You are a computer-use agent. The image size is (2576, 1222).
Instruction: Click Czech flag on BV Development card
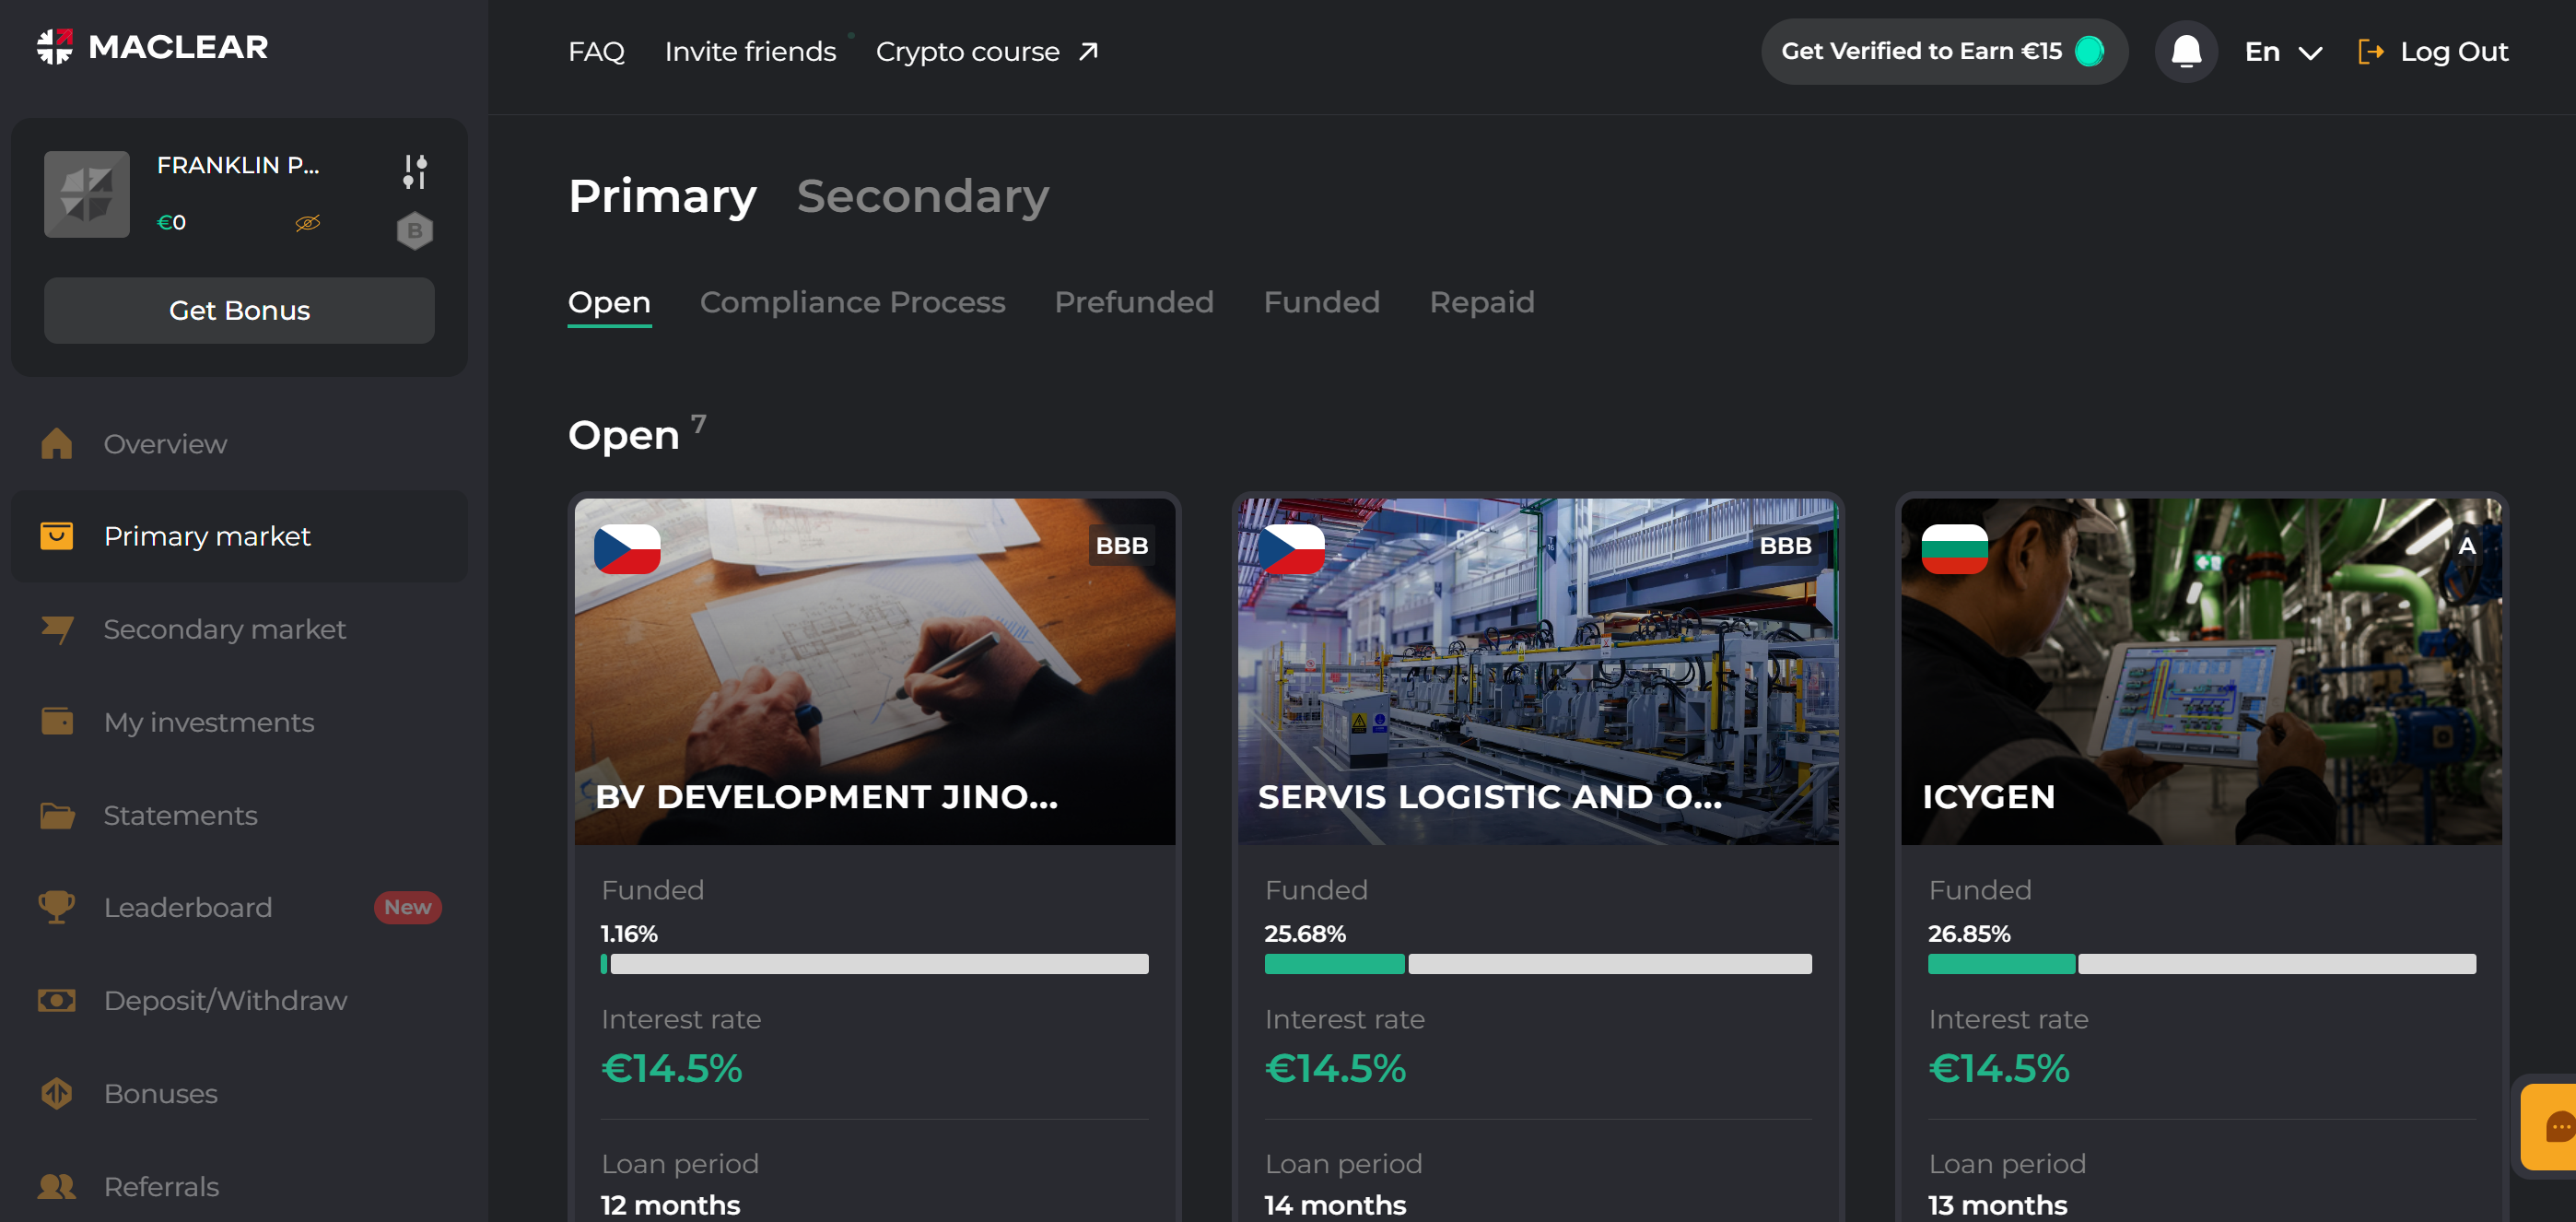click(x=627, y=548)
